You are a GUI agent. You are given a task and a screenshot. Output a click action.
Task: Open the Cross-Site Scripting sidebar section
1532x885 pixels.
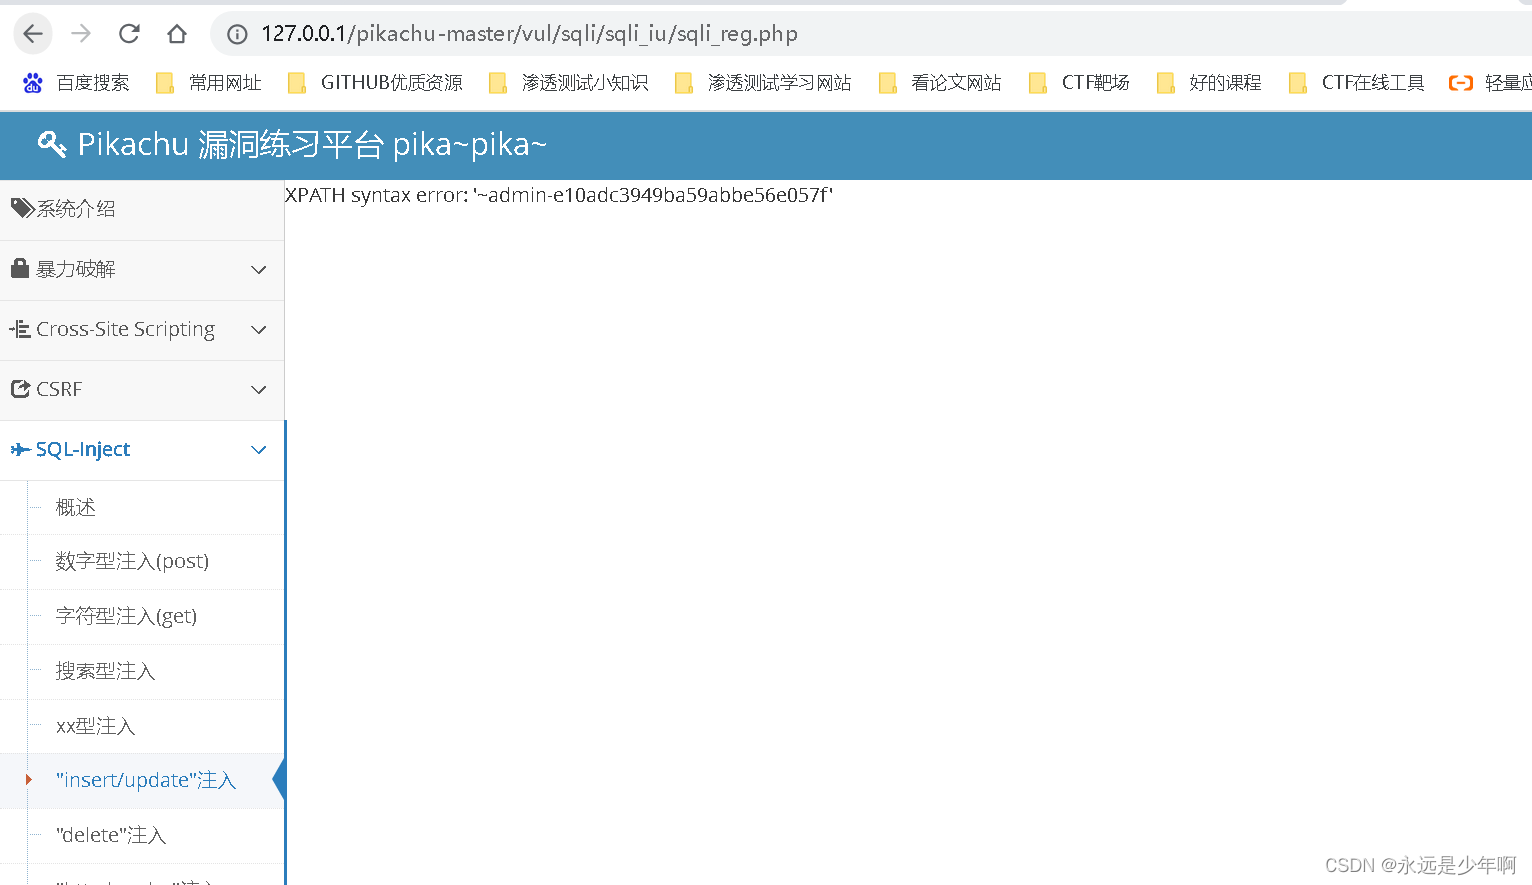click(x=142, y=330)
